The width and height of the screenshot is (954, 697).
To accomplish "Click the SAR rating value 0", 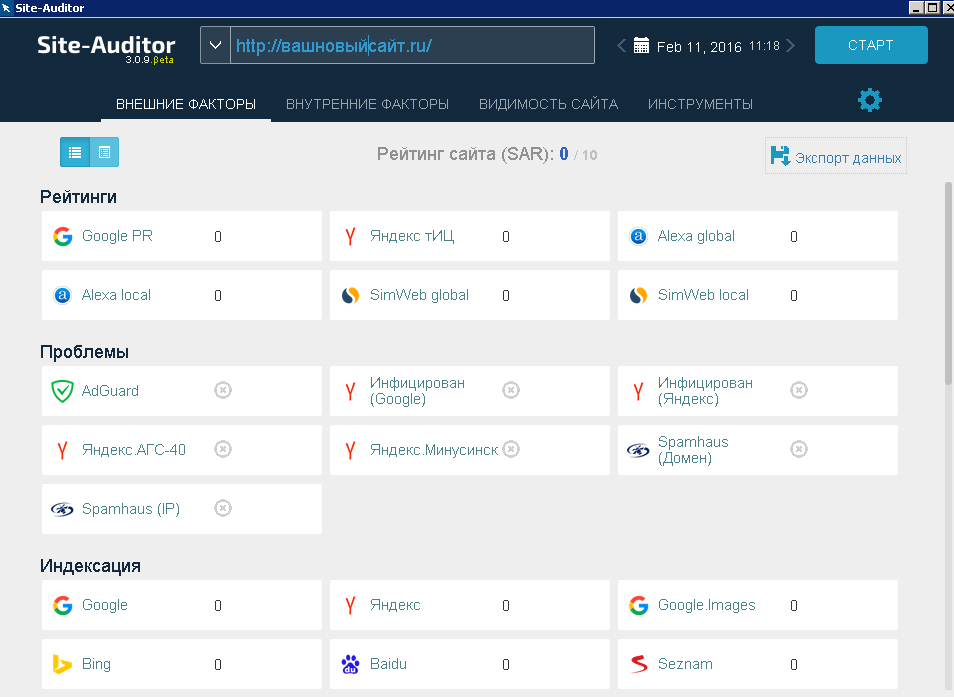I will tap(564, 154).
